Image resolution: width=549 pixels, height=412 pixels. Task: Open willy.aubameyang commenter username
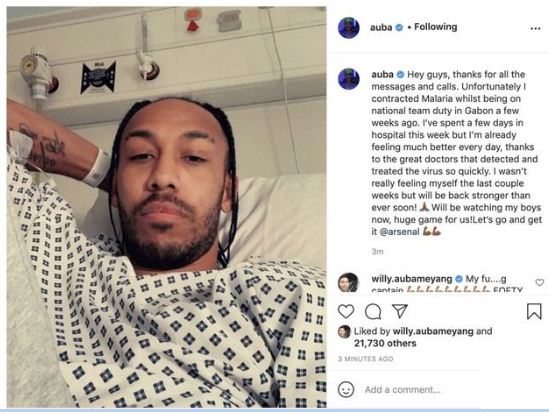coord(412,279)
